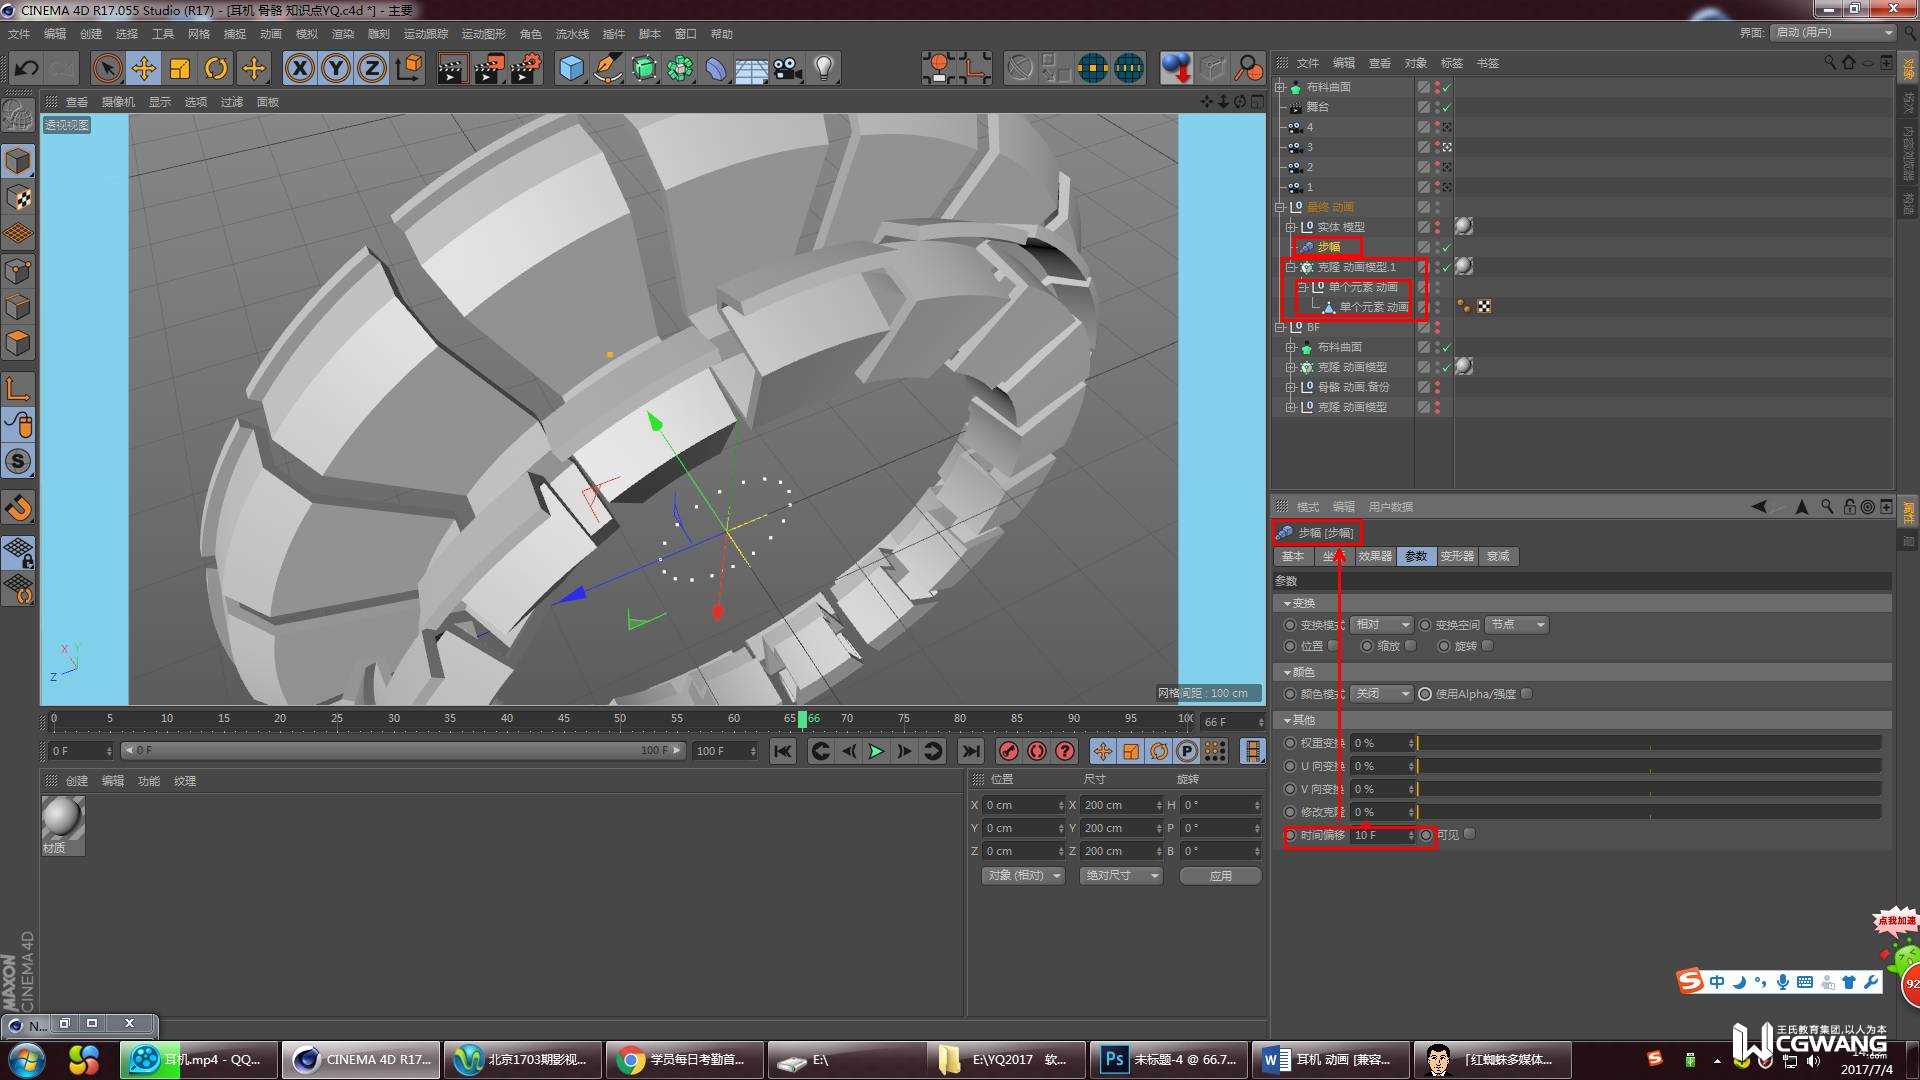The image size is (1920, 1080).
Task: Select the Scale tool in toolbar
Action: coord(180,69)
